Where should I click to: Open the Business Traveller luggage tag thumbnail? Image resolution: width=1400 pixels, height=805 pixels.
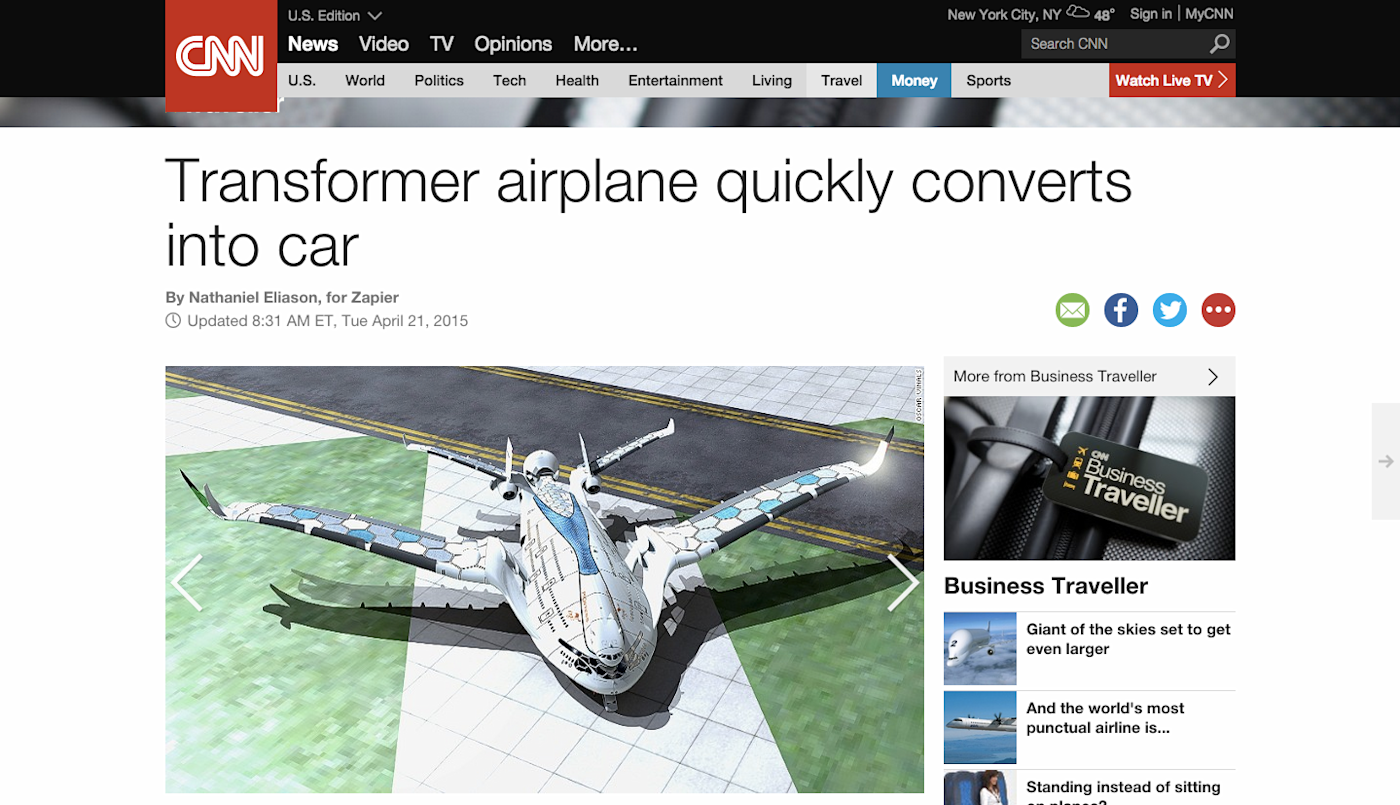(x=1089, y=478)
